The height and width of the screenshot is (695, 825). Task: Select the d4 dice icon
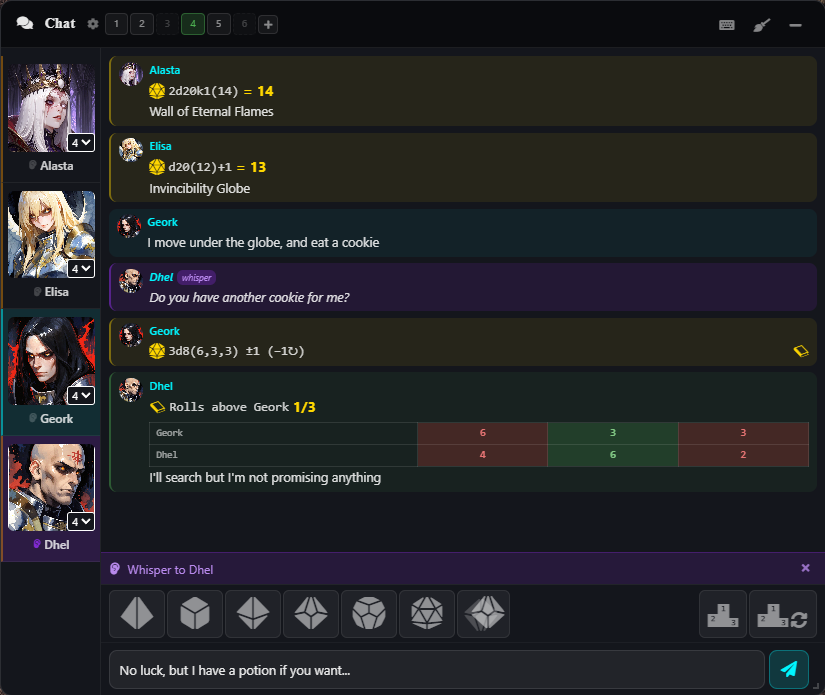point(137,613)
